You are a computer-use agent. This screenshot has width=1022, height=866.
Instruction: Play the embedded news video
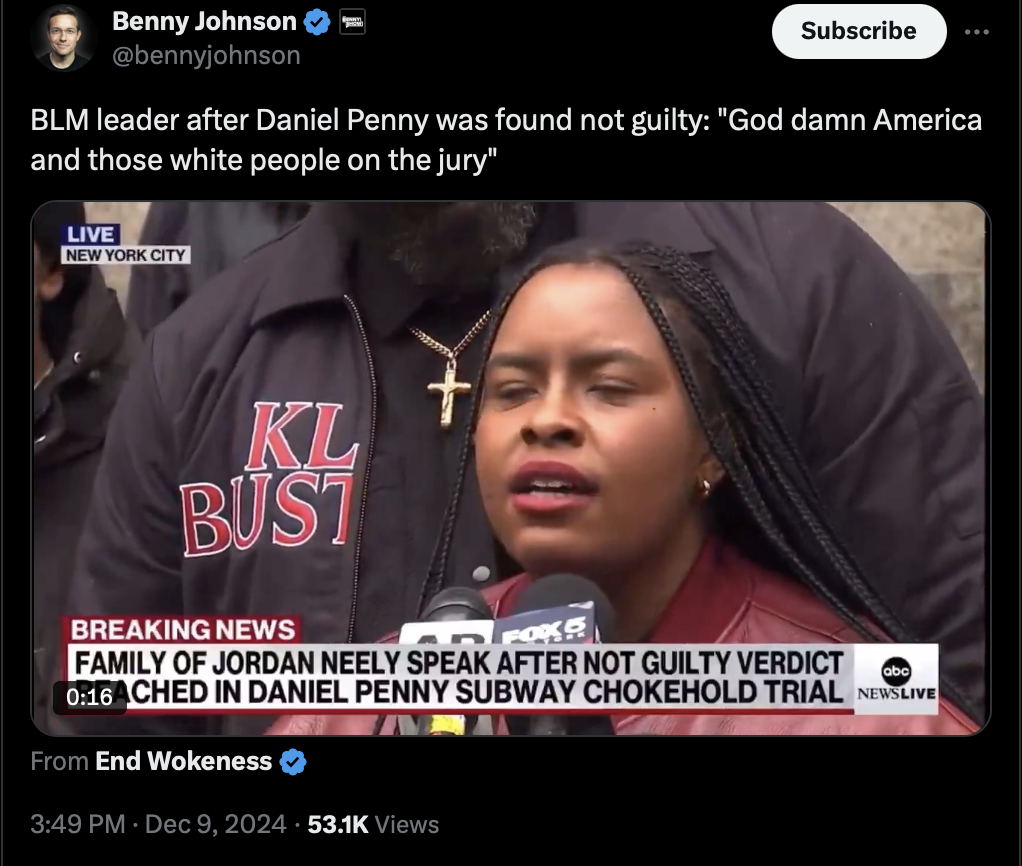click(x=511, y=469)
